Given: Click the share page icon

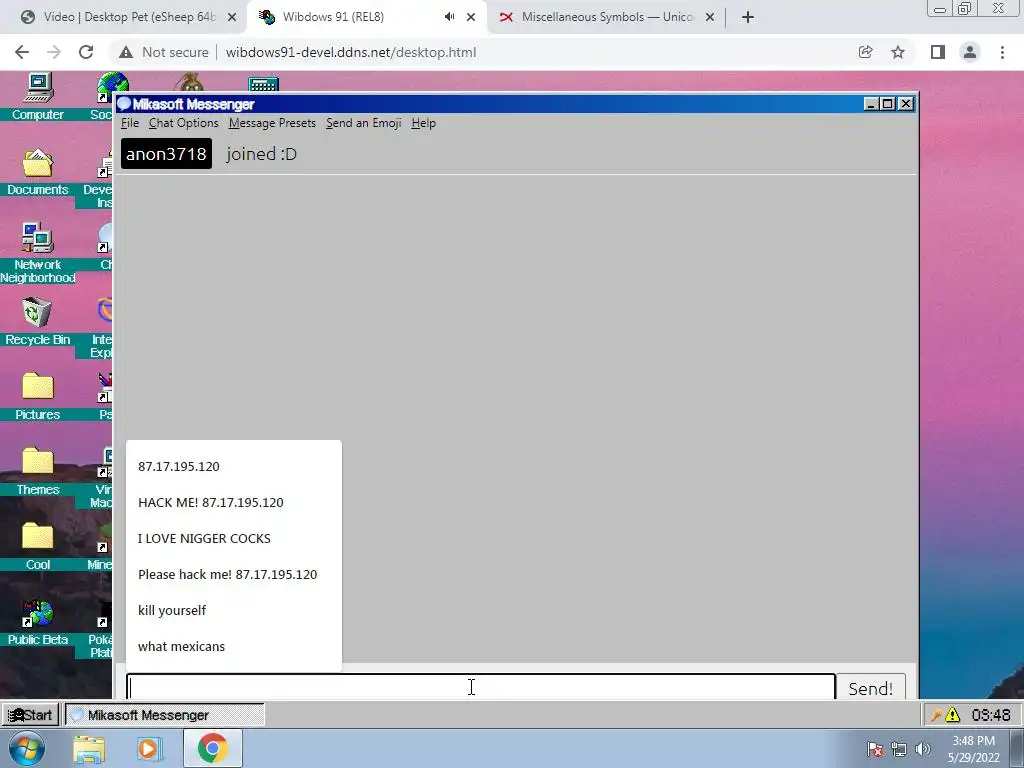Looking at the screenshot, I should coord(865,52).
